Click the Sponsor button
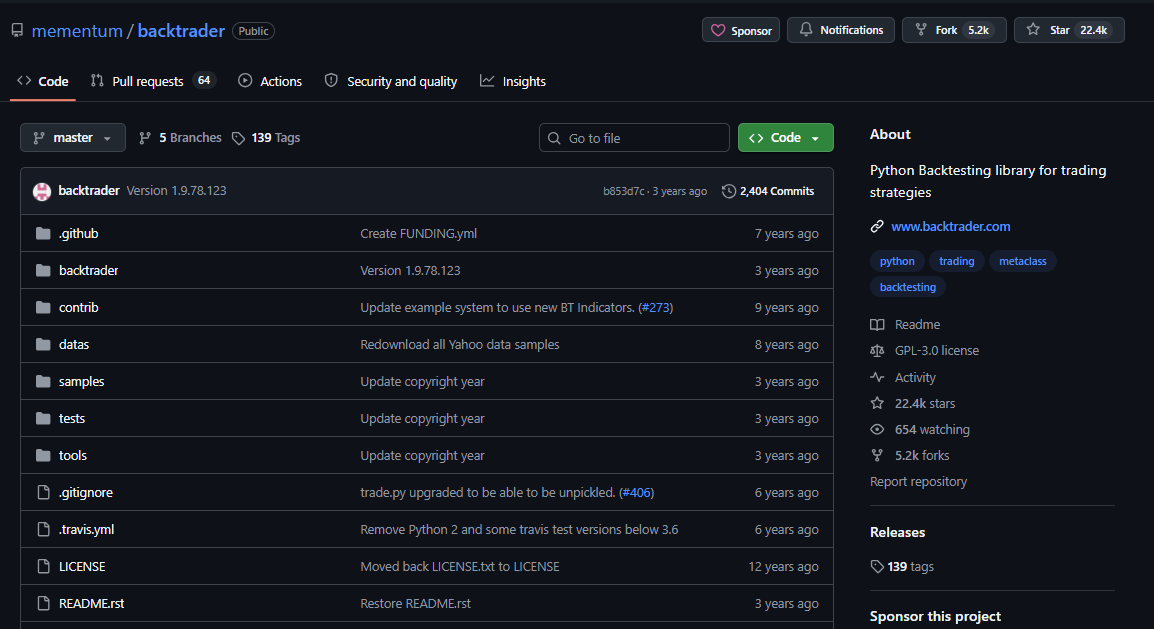Screen dimensions: 1154x629 (740, 30)
